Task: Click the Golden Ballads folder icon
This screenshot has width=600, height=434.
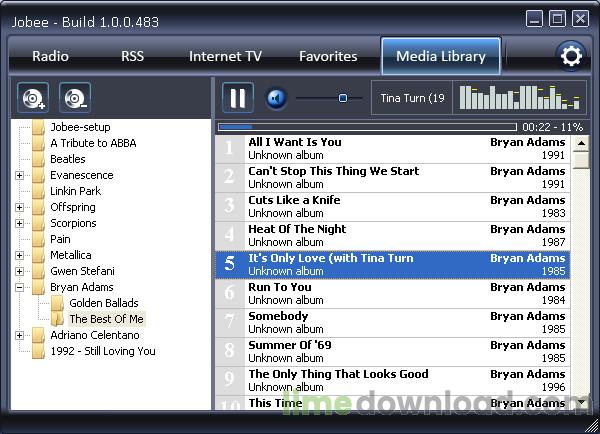Action: pos(58,303)
